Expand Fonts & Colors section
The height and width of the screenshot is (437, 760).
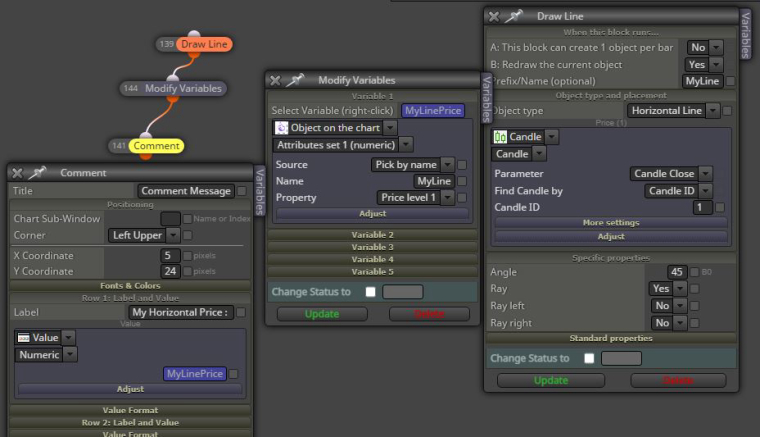[x=130, y=286]
